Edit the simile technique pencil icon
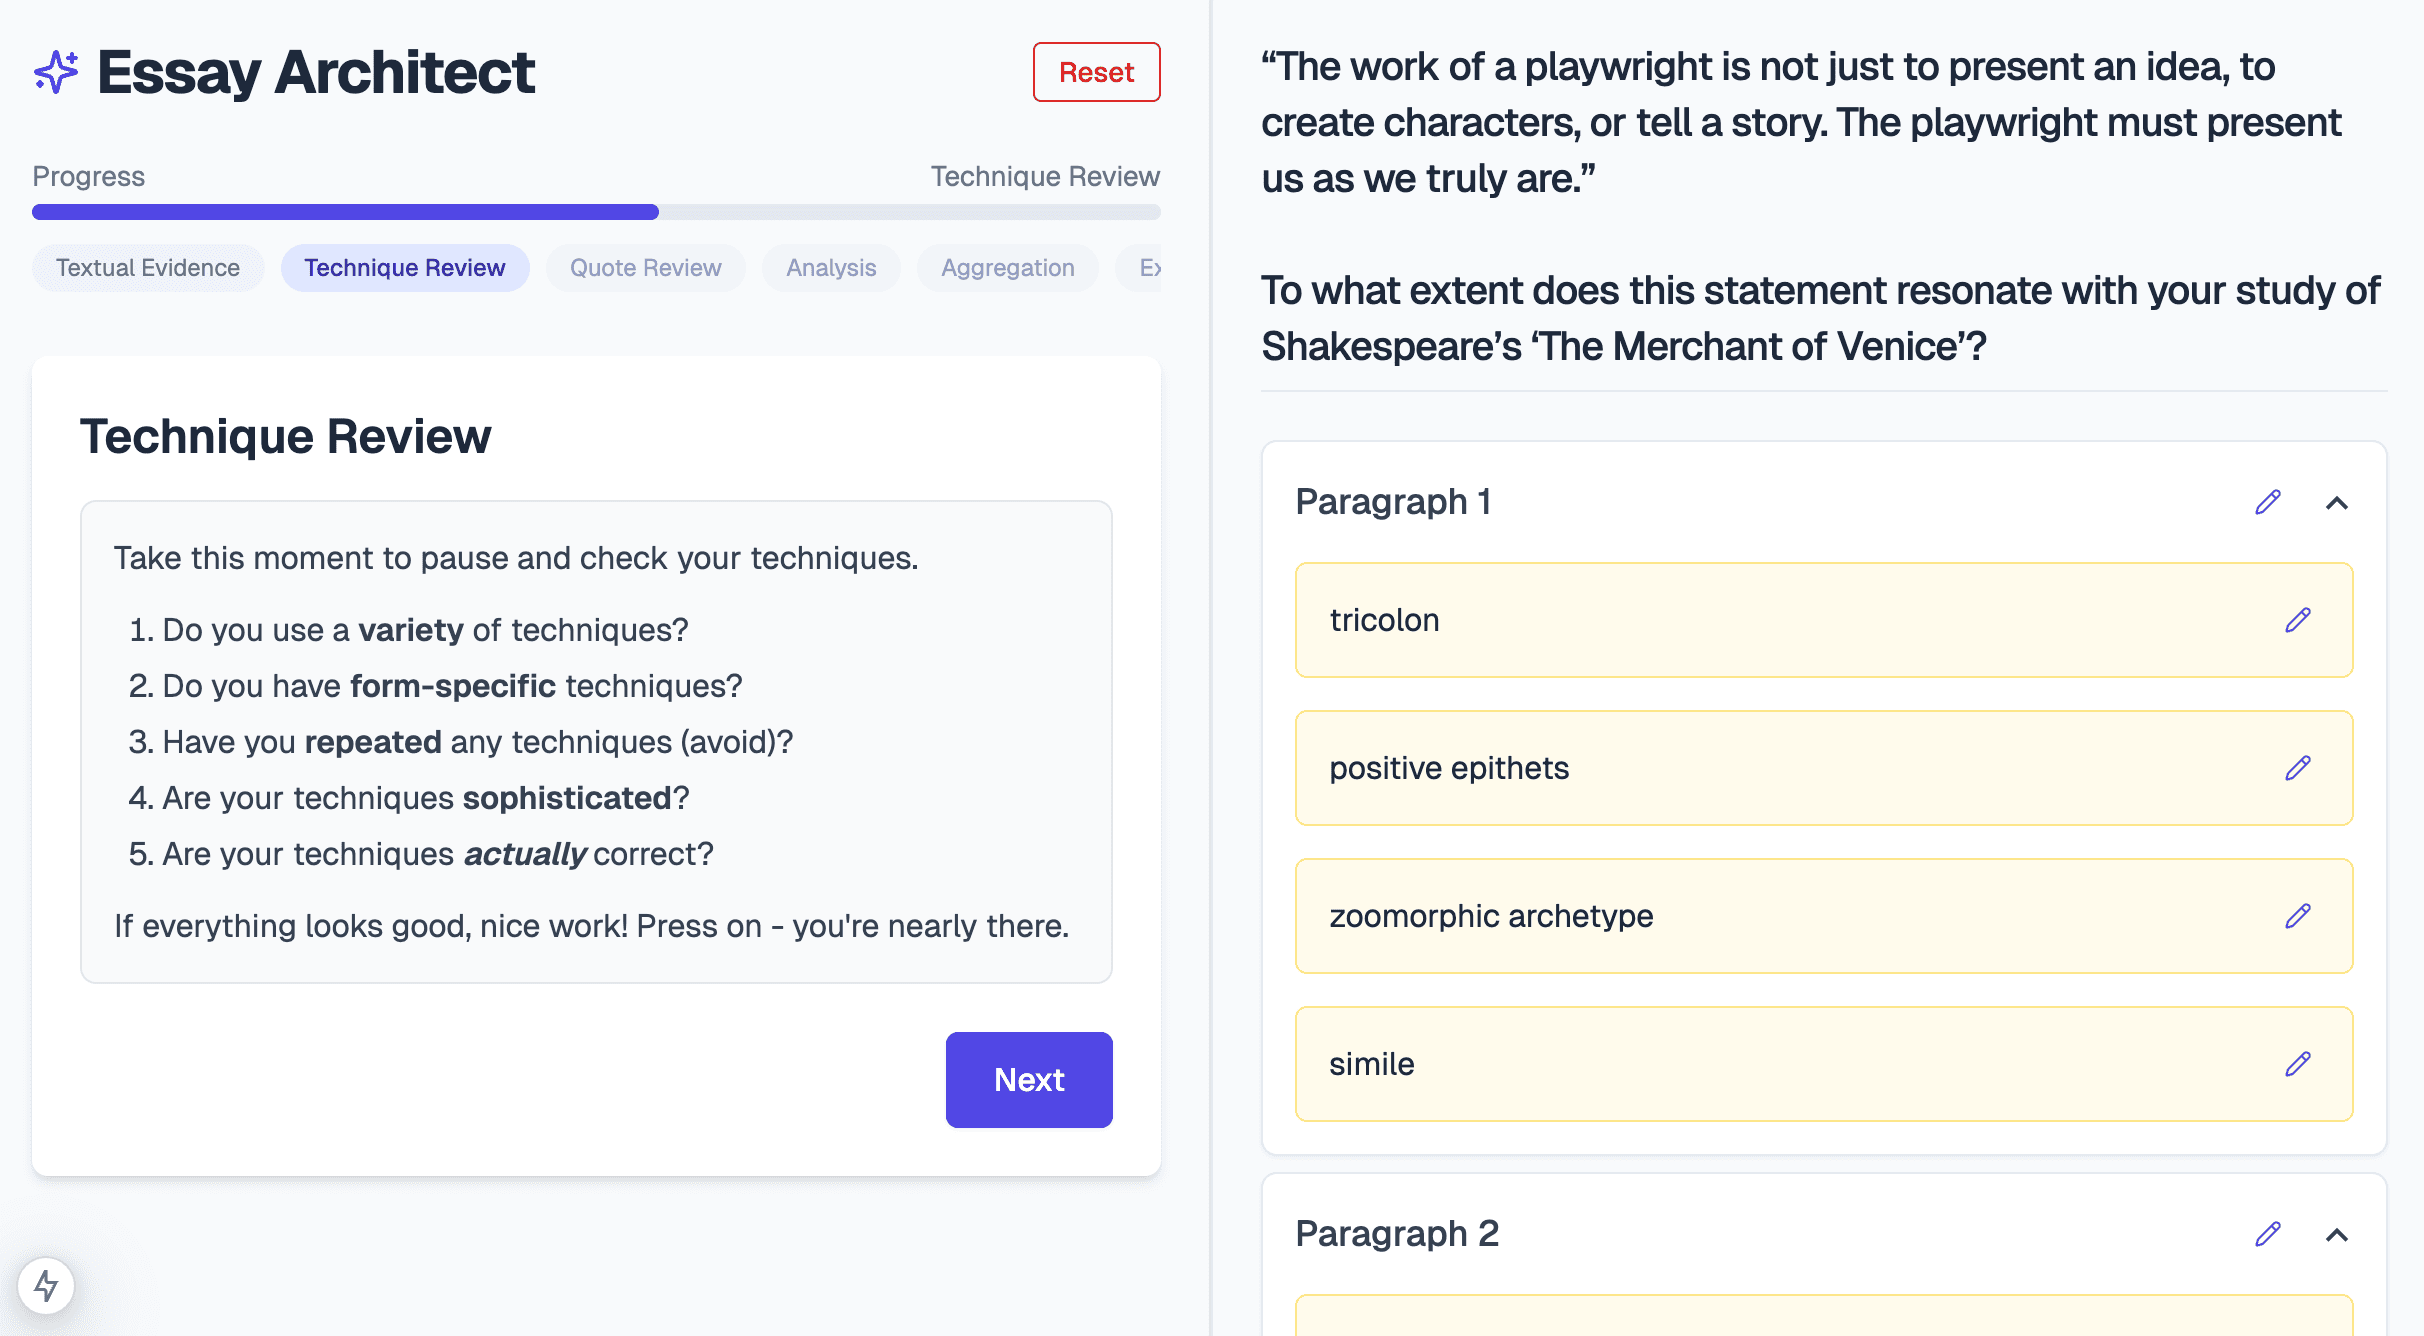Viewport: 2424px width, 1336px height. 2298,1064
